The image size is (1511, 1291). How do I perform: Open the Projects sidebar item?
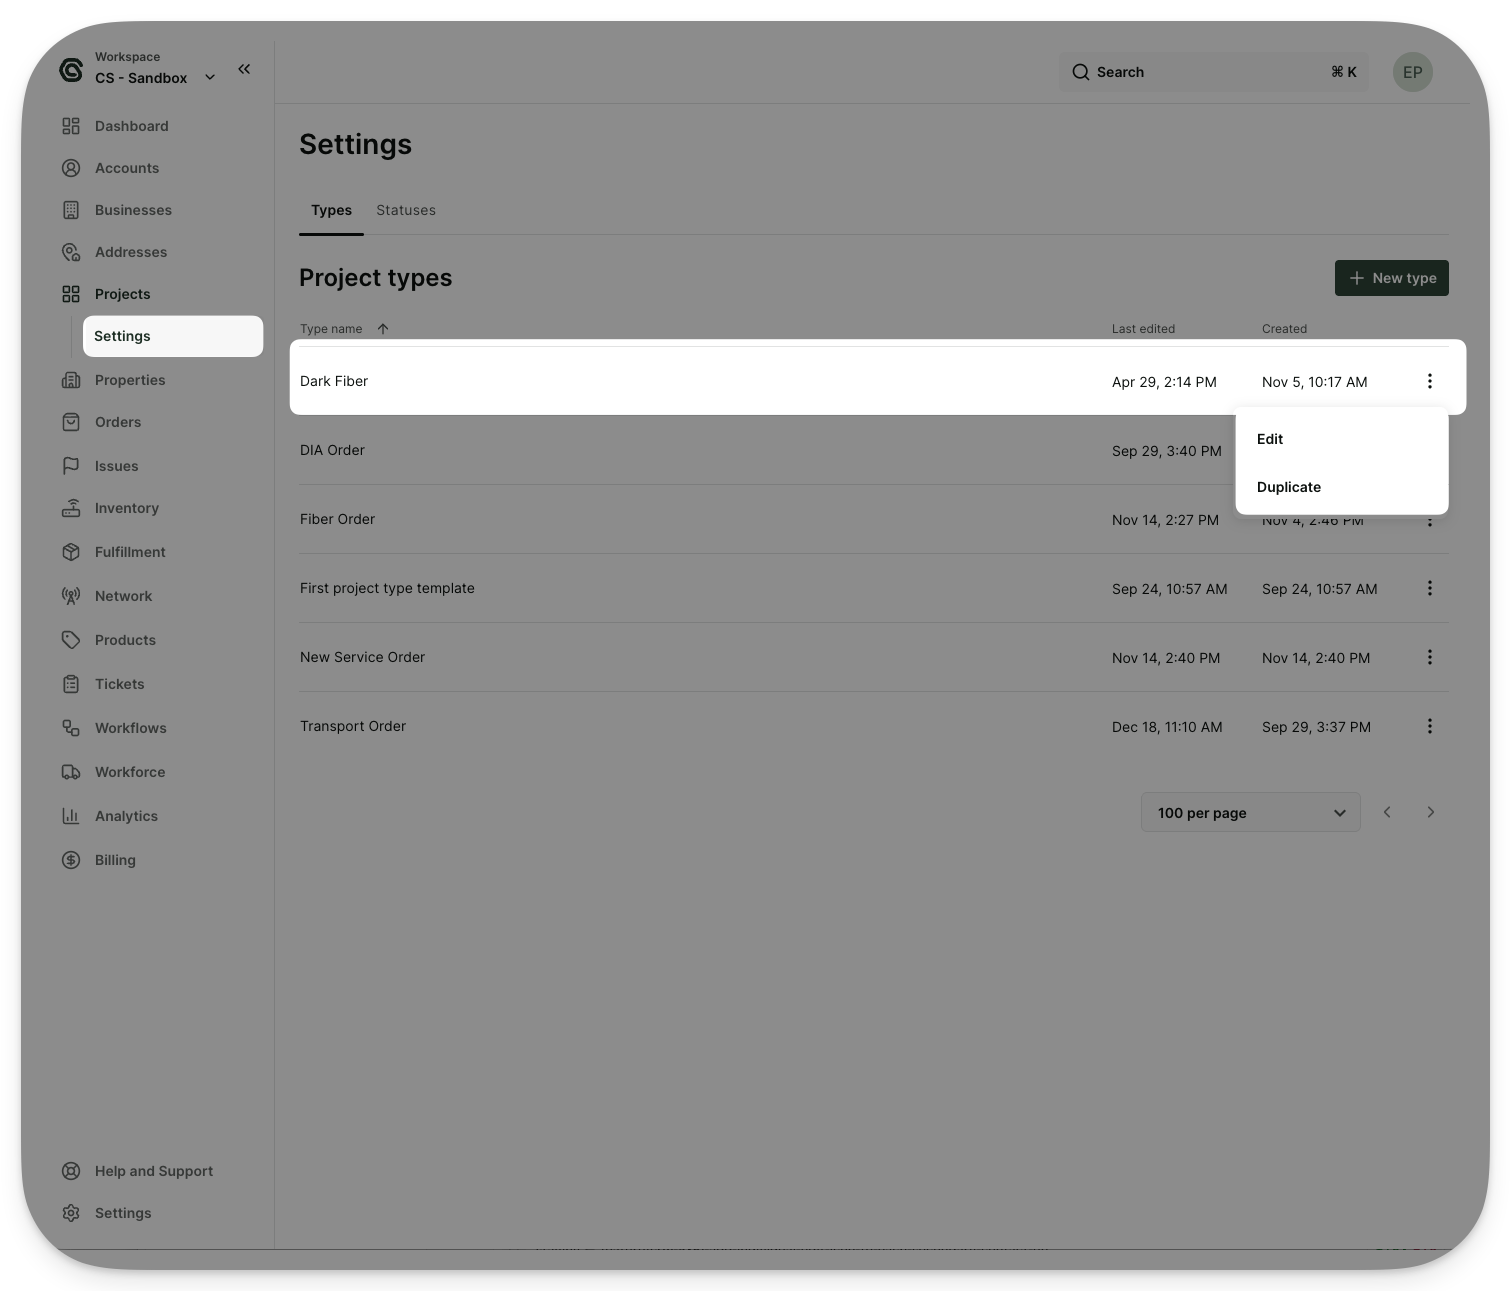point(122,294)
